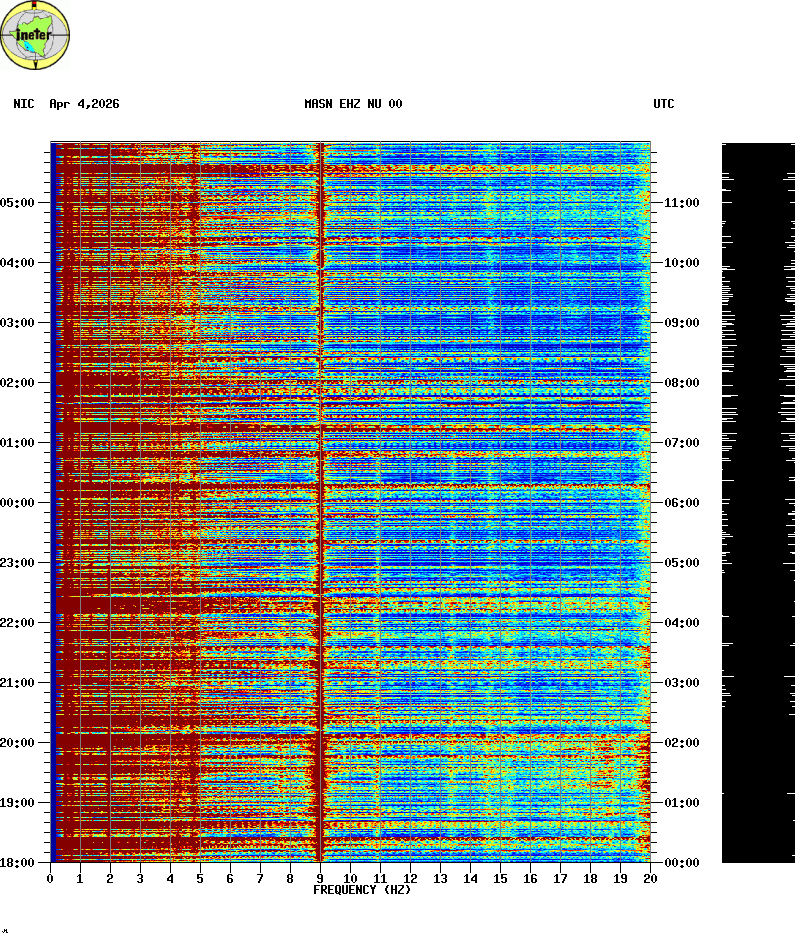Click the 18:00 label at bottom left
This screenshot has height=942, width=802.
point(18,863)
